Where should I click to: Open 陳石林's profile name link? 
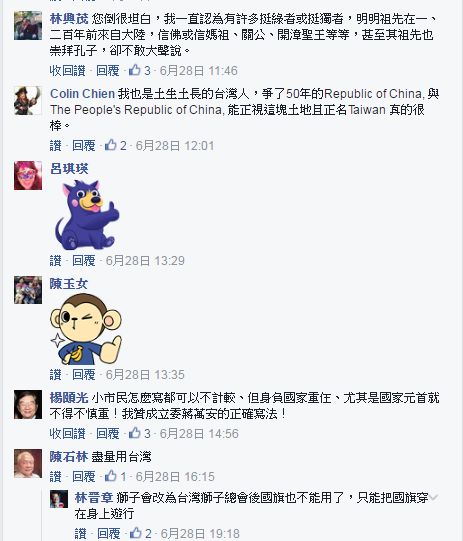point(69,457)
